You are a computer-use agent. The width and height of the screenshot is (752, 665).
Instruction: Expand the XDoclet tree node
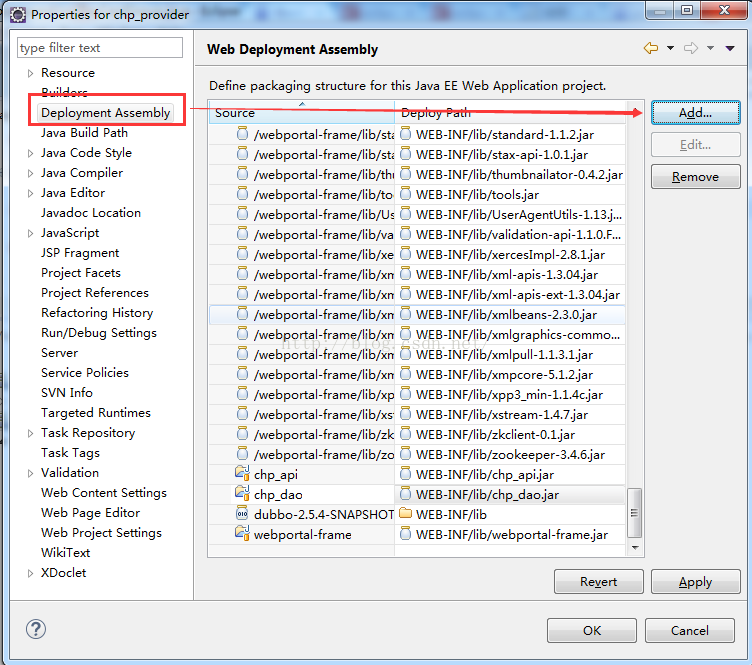tap(30, 573)
